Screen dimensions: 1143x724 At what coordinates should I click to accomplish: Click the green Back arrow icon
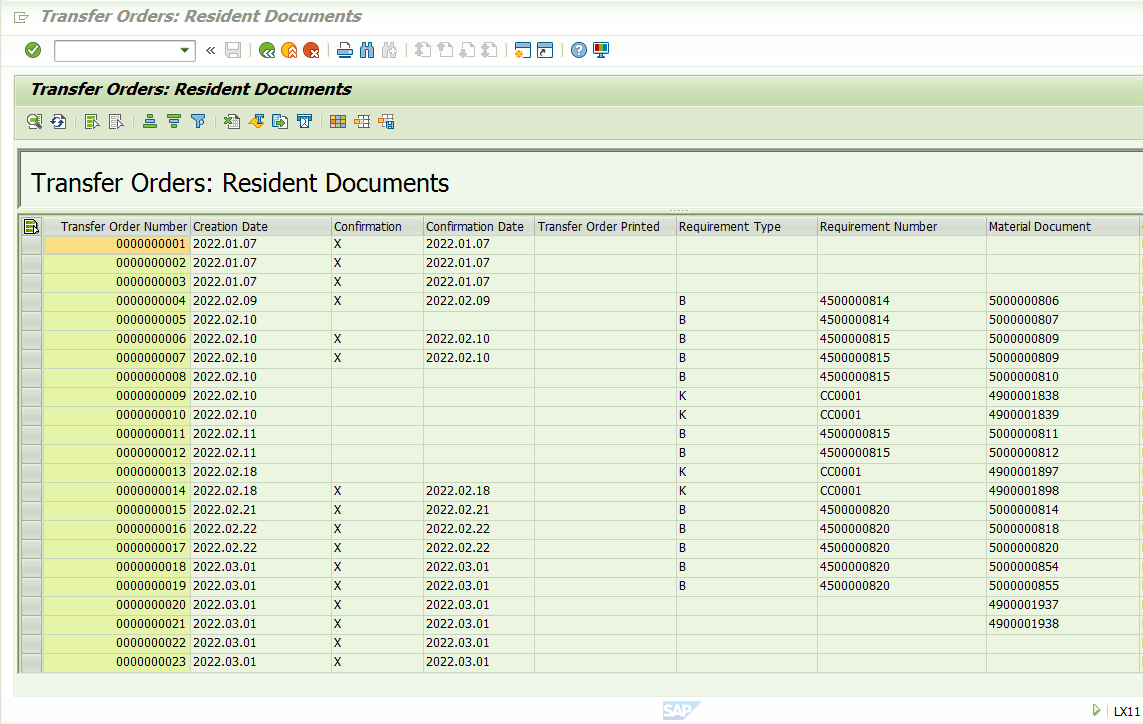[266, 50]
